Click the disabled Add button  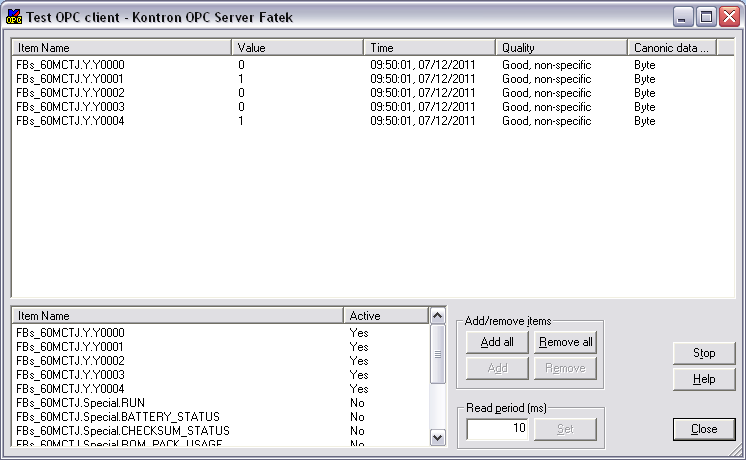click(x=497, y=368)
